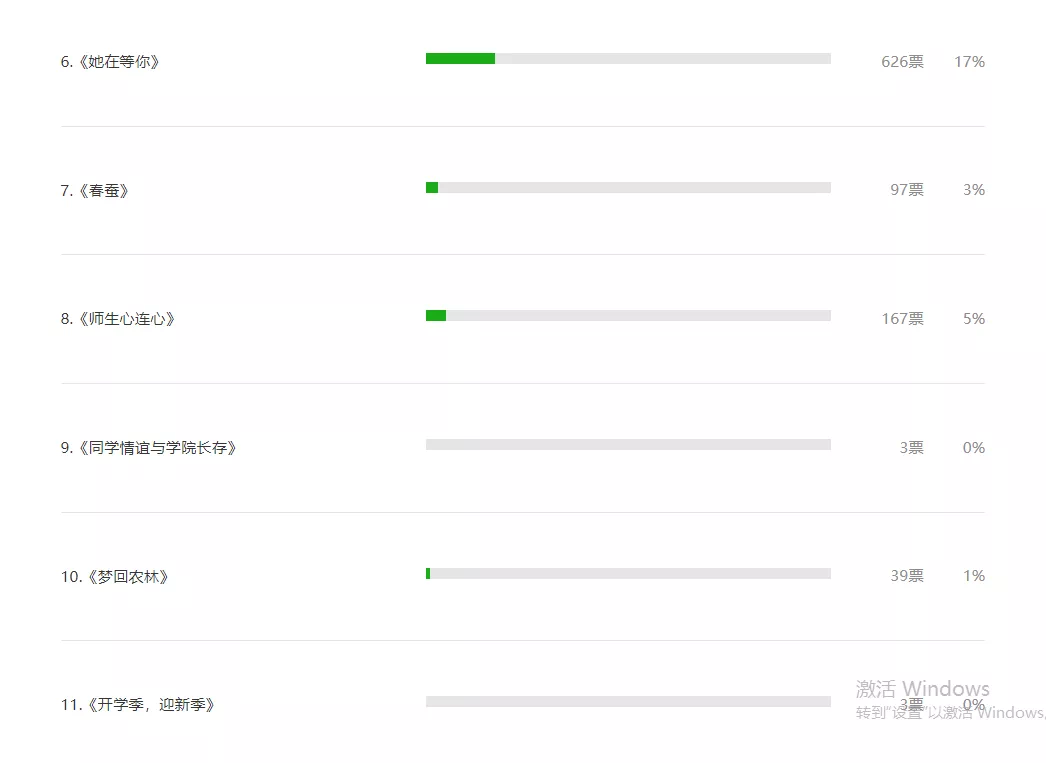The image size is (1046, 763).
Task: Click the progress bar for 《她在等你》
Action: pyautogui.click(x=628, y=59)
